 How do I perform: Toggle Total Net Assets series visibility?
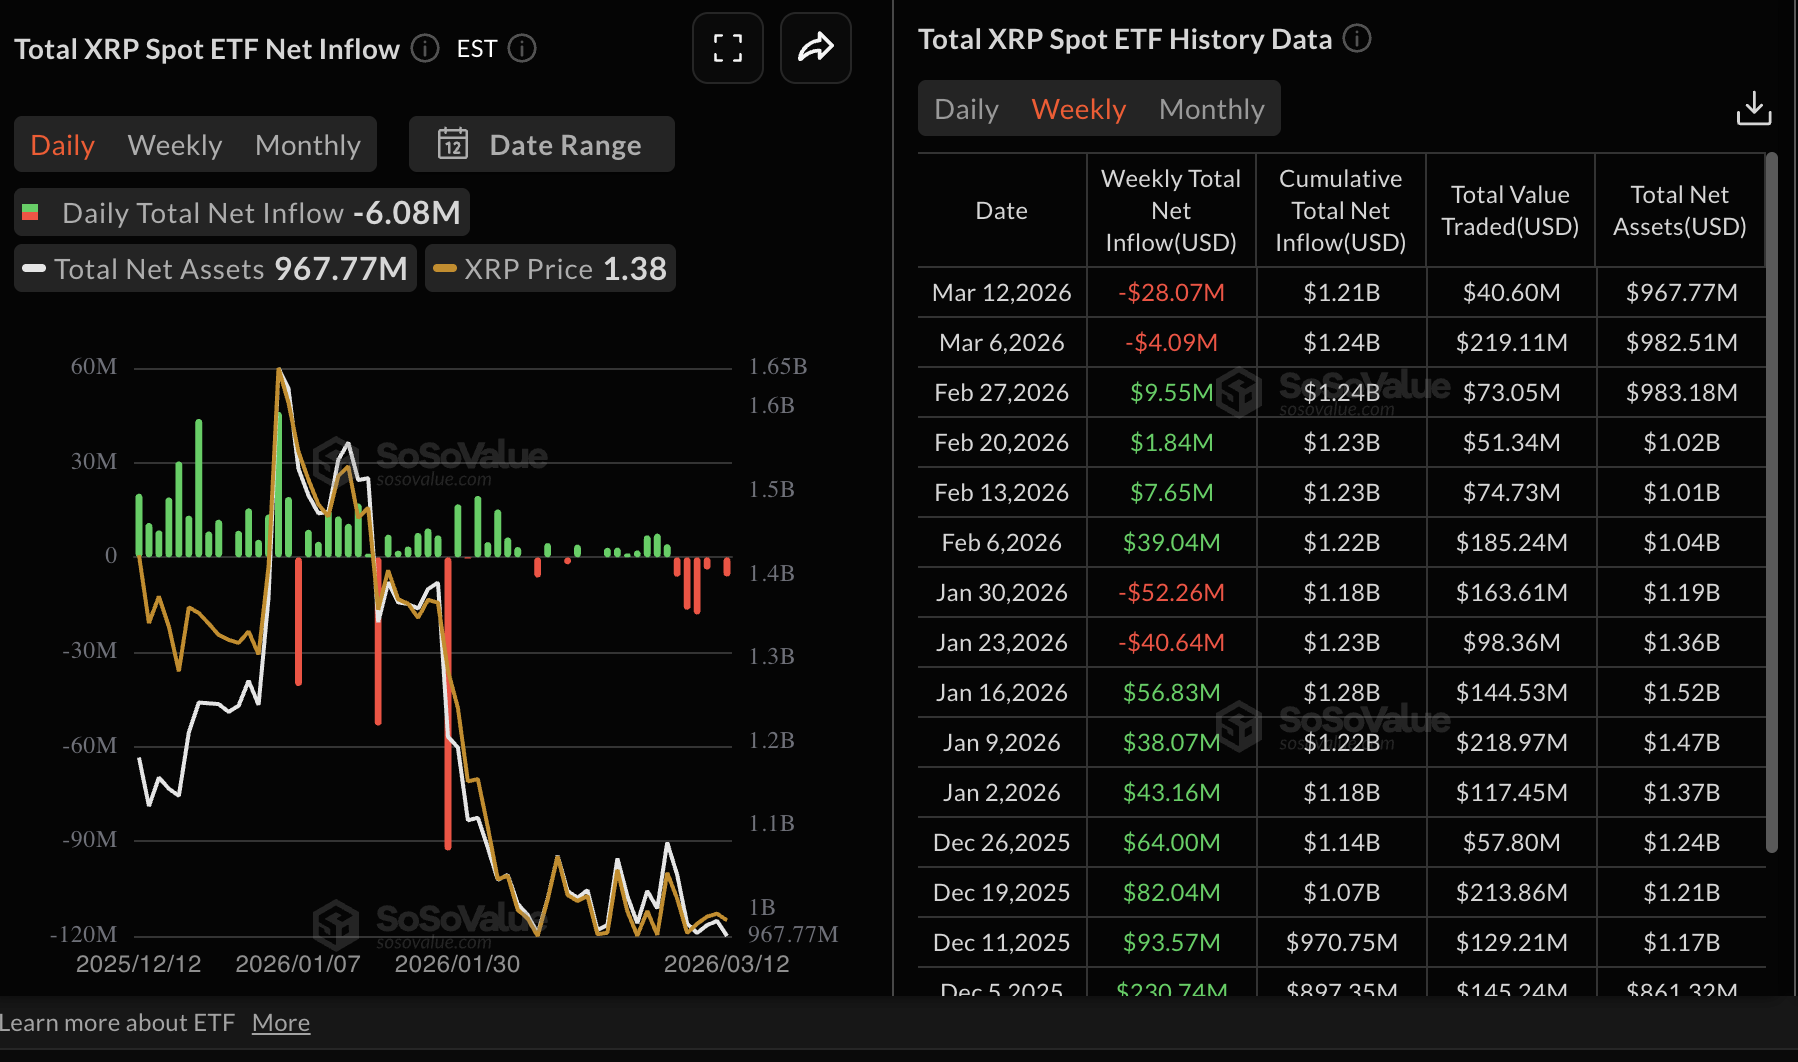(x=216, y=269)
